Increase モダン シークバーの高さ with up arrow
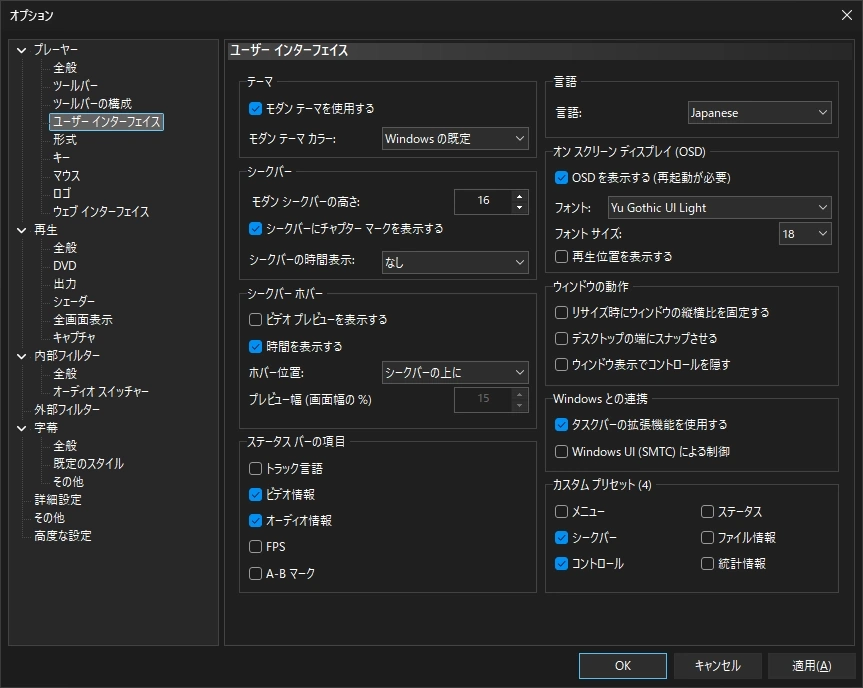The height and width of the screenshot is (688, 863). click(520, 196)
